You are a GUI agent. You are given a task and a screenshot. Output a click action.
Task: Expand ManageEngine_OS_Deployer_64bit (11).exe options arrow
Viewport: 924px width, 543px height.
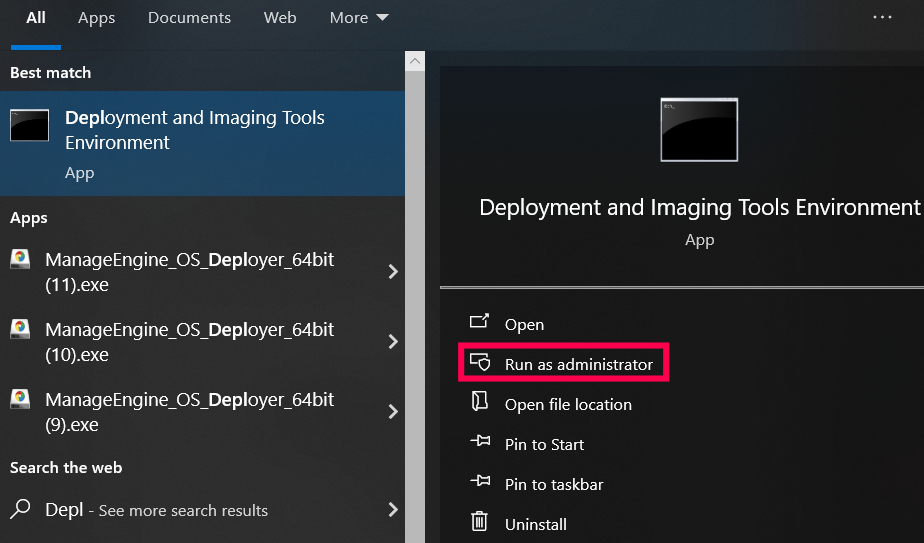[393, 272]
